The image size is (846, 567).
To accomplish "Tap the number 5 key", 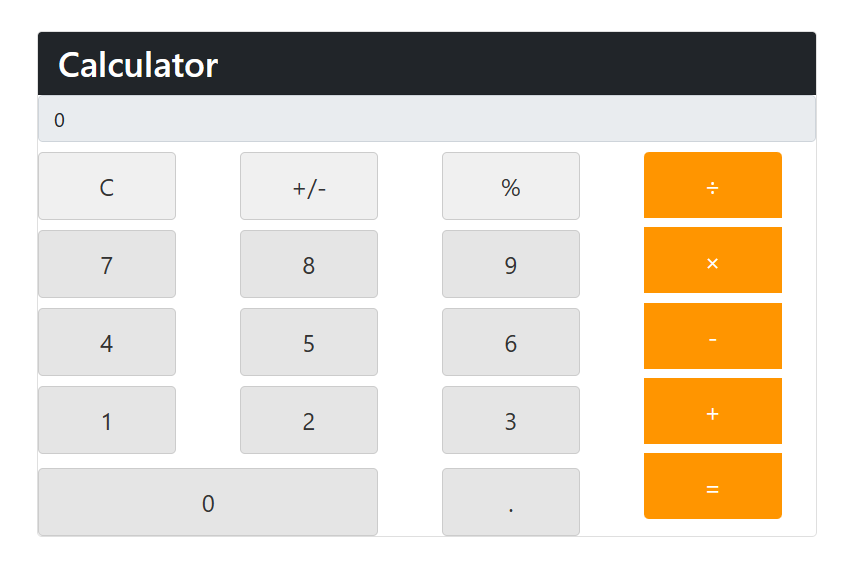I will (308, 342).
